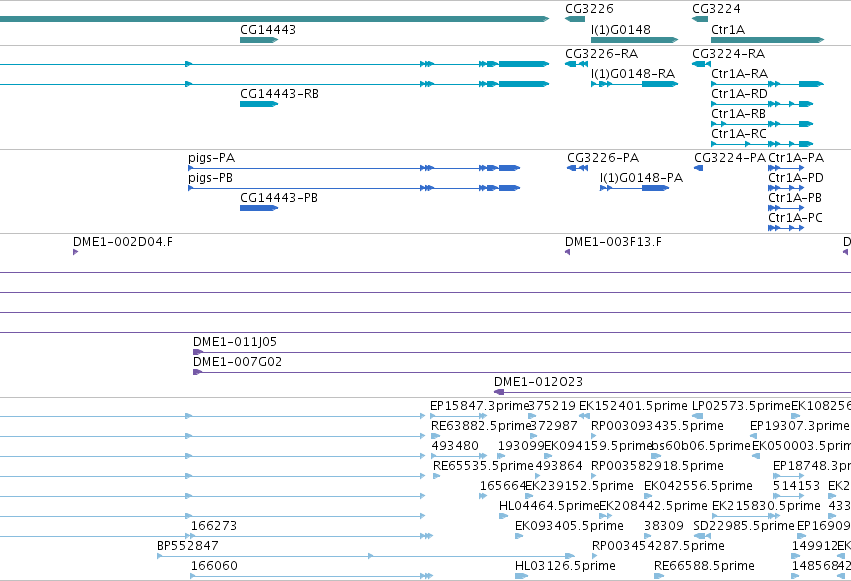Click the CG3226-PA protein label
Image resolution: width=851 pixels, height=581 pixels.
[x=603, y=158]
